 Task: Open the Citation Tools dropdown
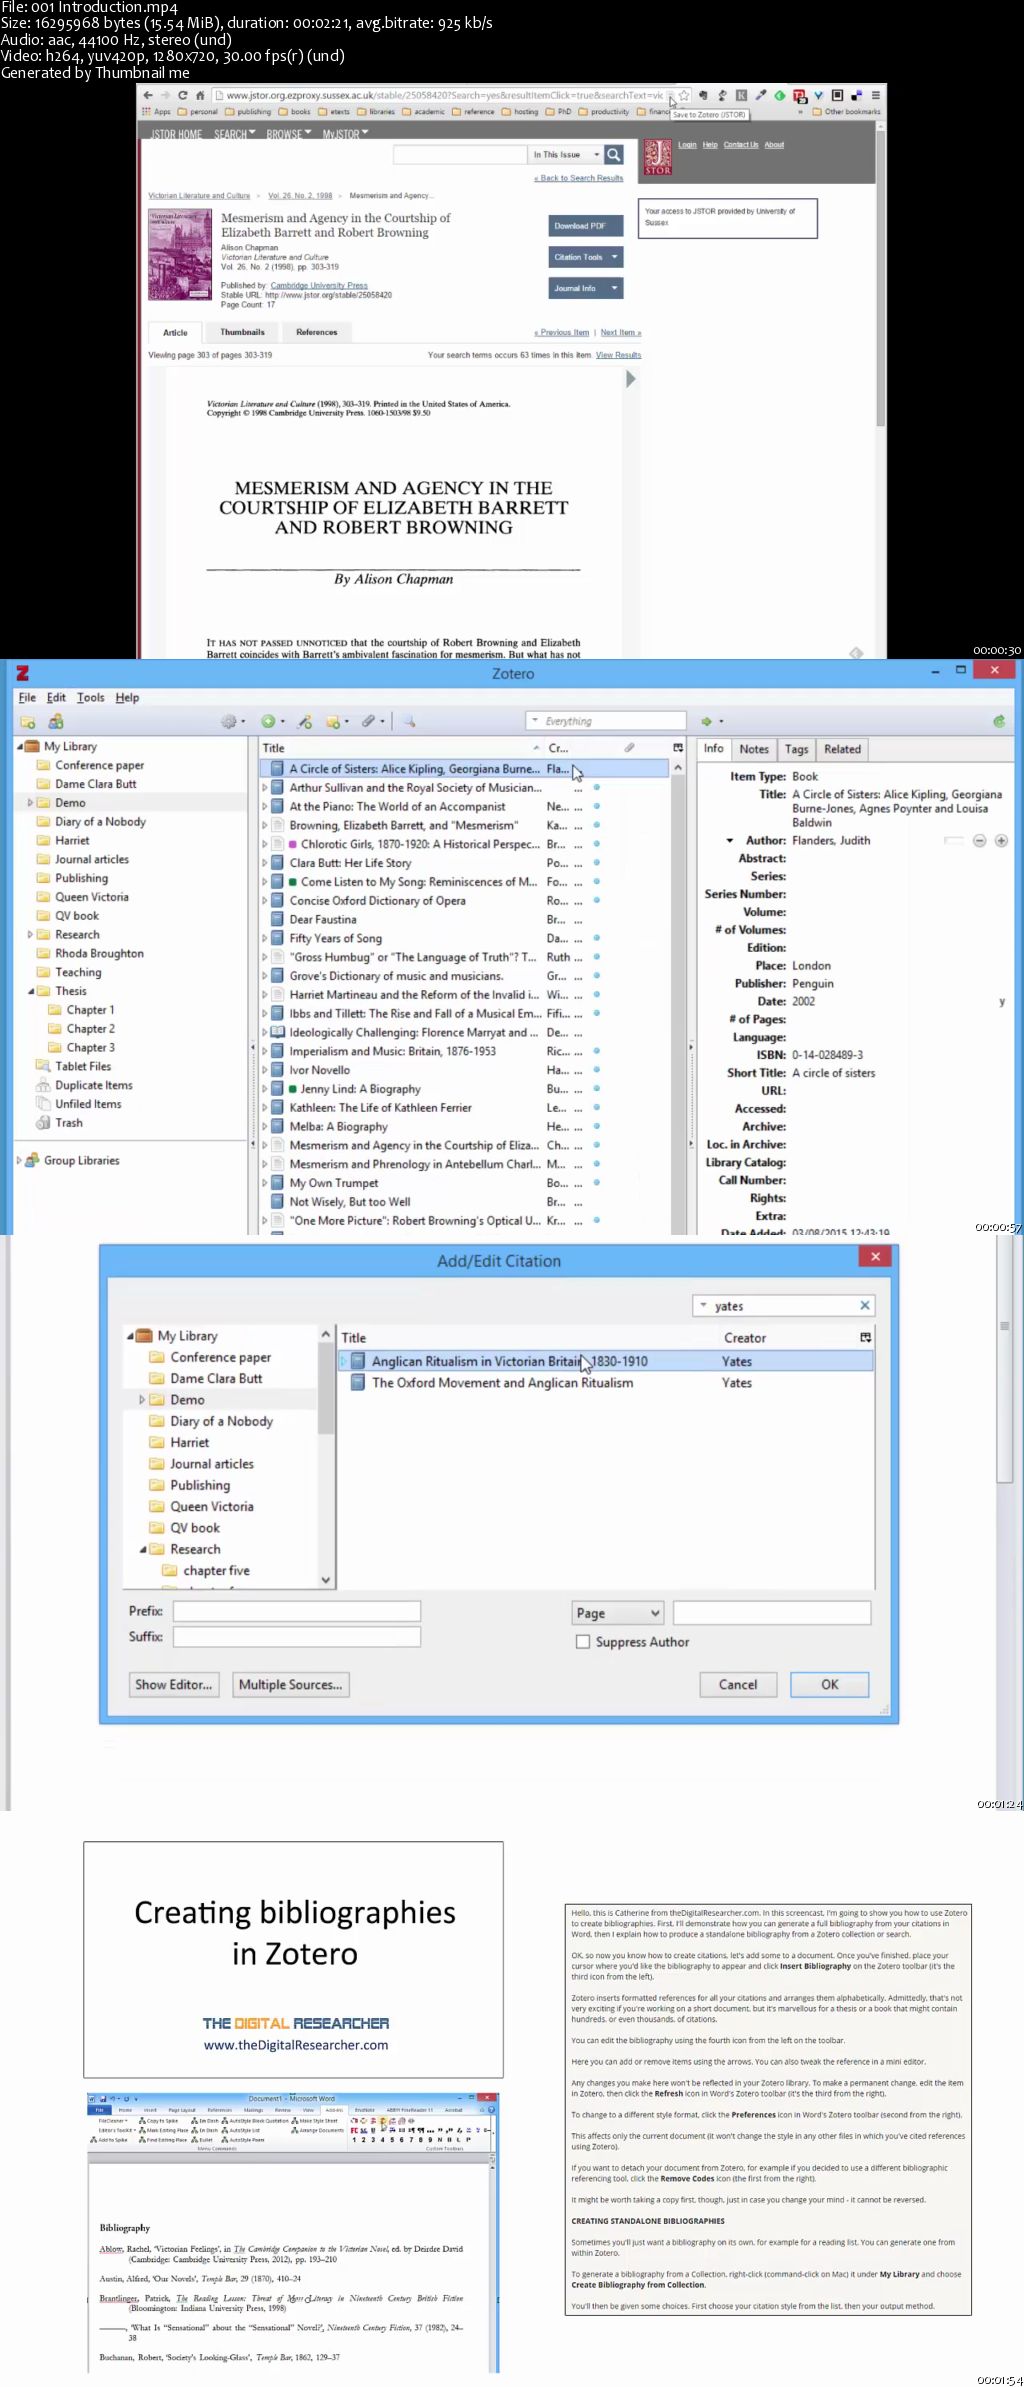(x=586, y=257)
